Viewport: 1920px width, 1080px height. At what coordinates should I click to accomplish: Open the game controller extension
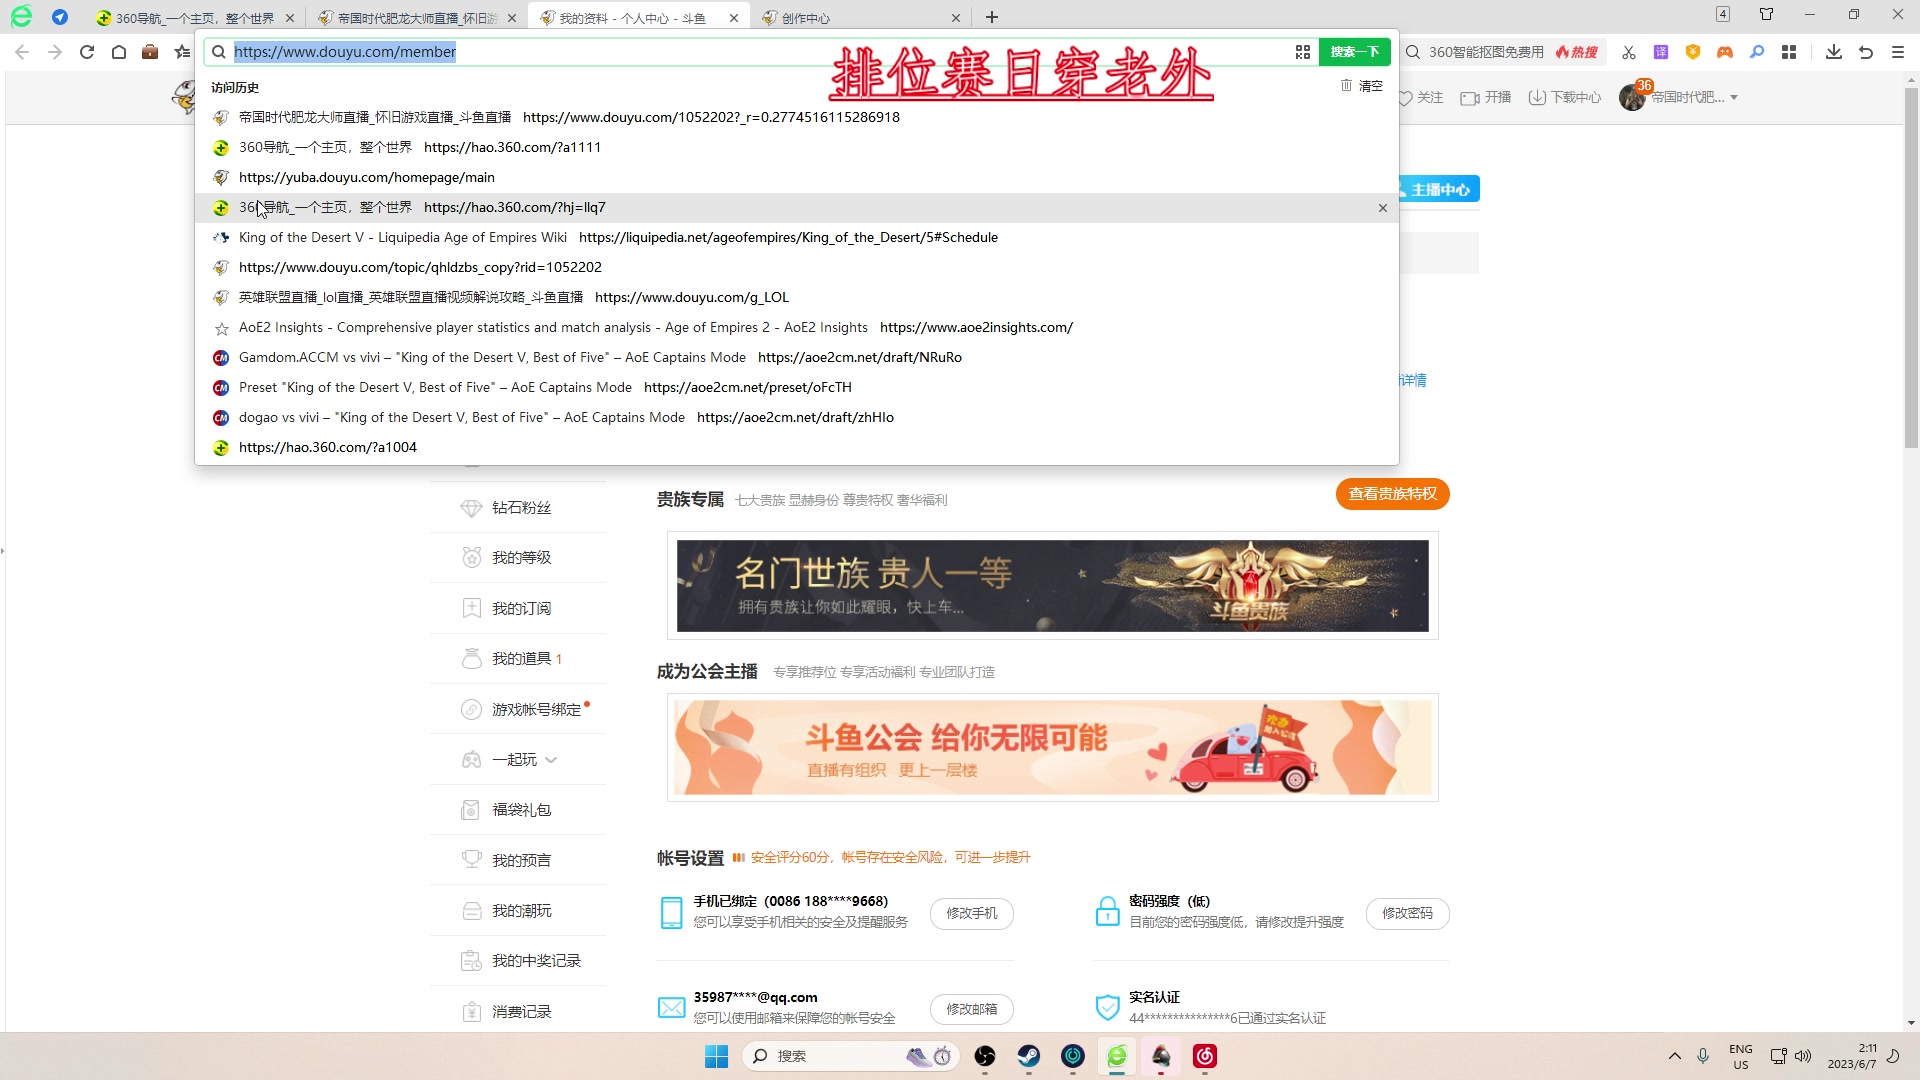pyautogui.click(x=1725, y=52)
